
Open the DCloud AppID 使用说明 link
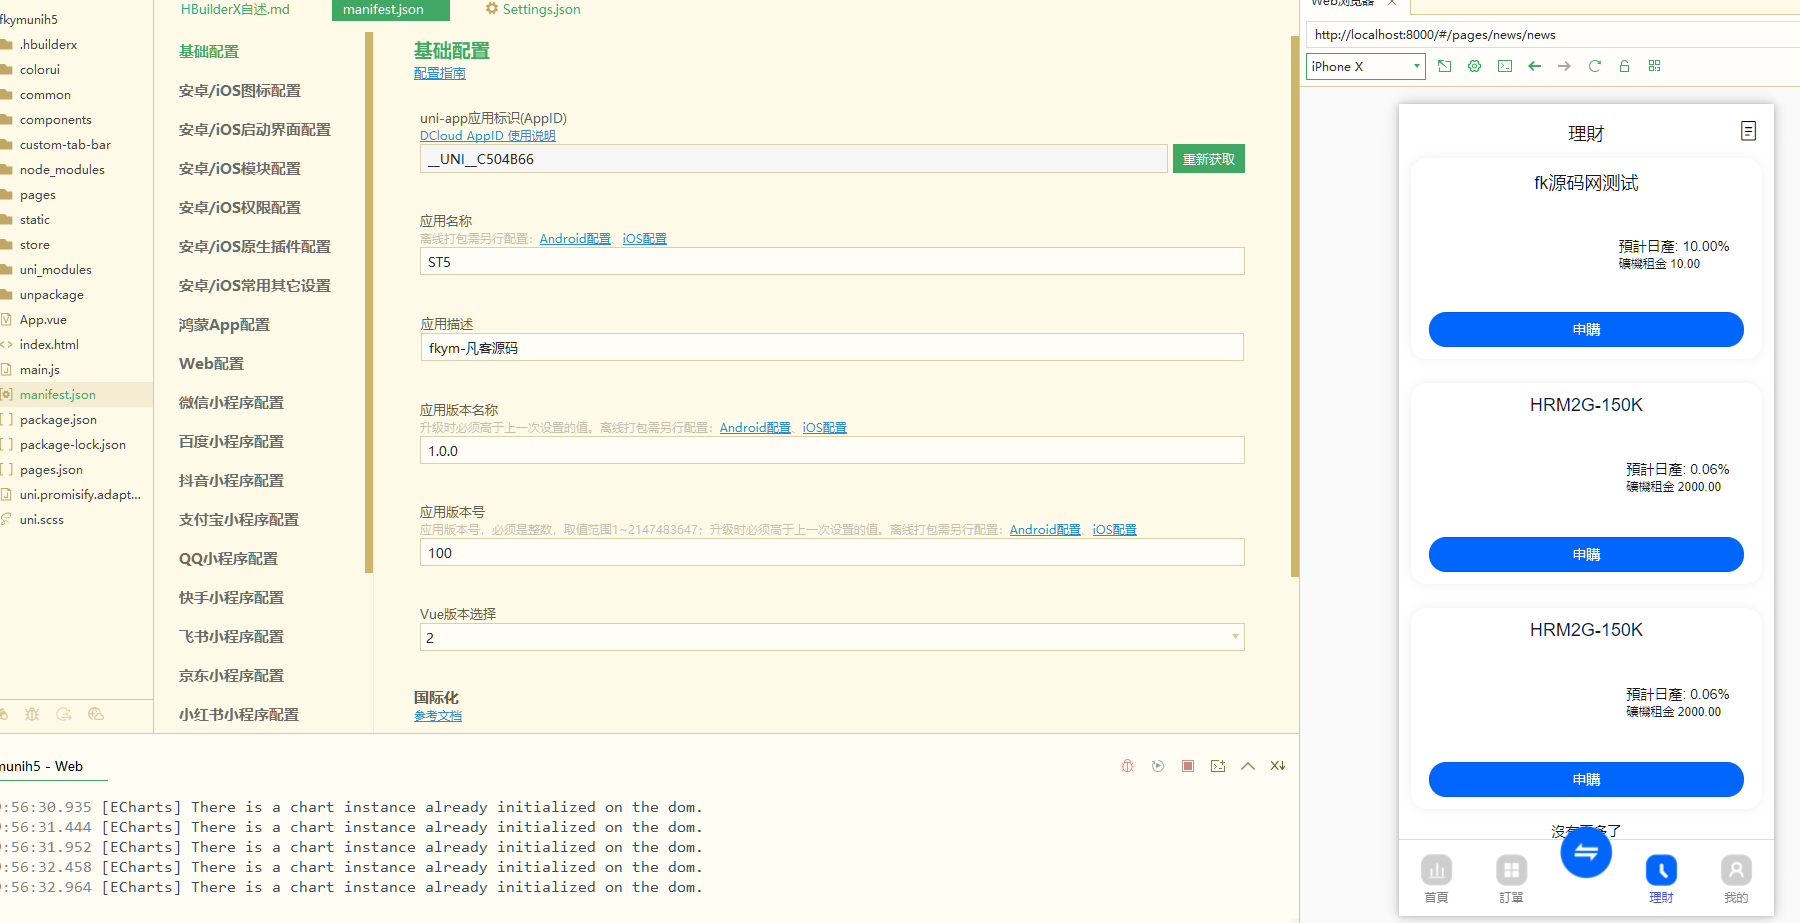(x=487, y=136)
